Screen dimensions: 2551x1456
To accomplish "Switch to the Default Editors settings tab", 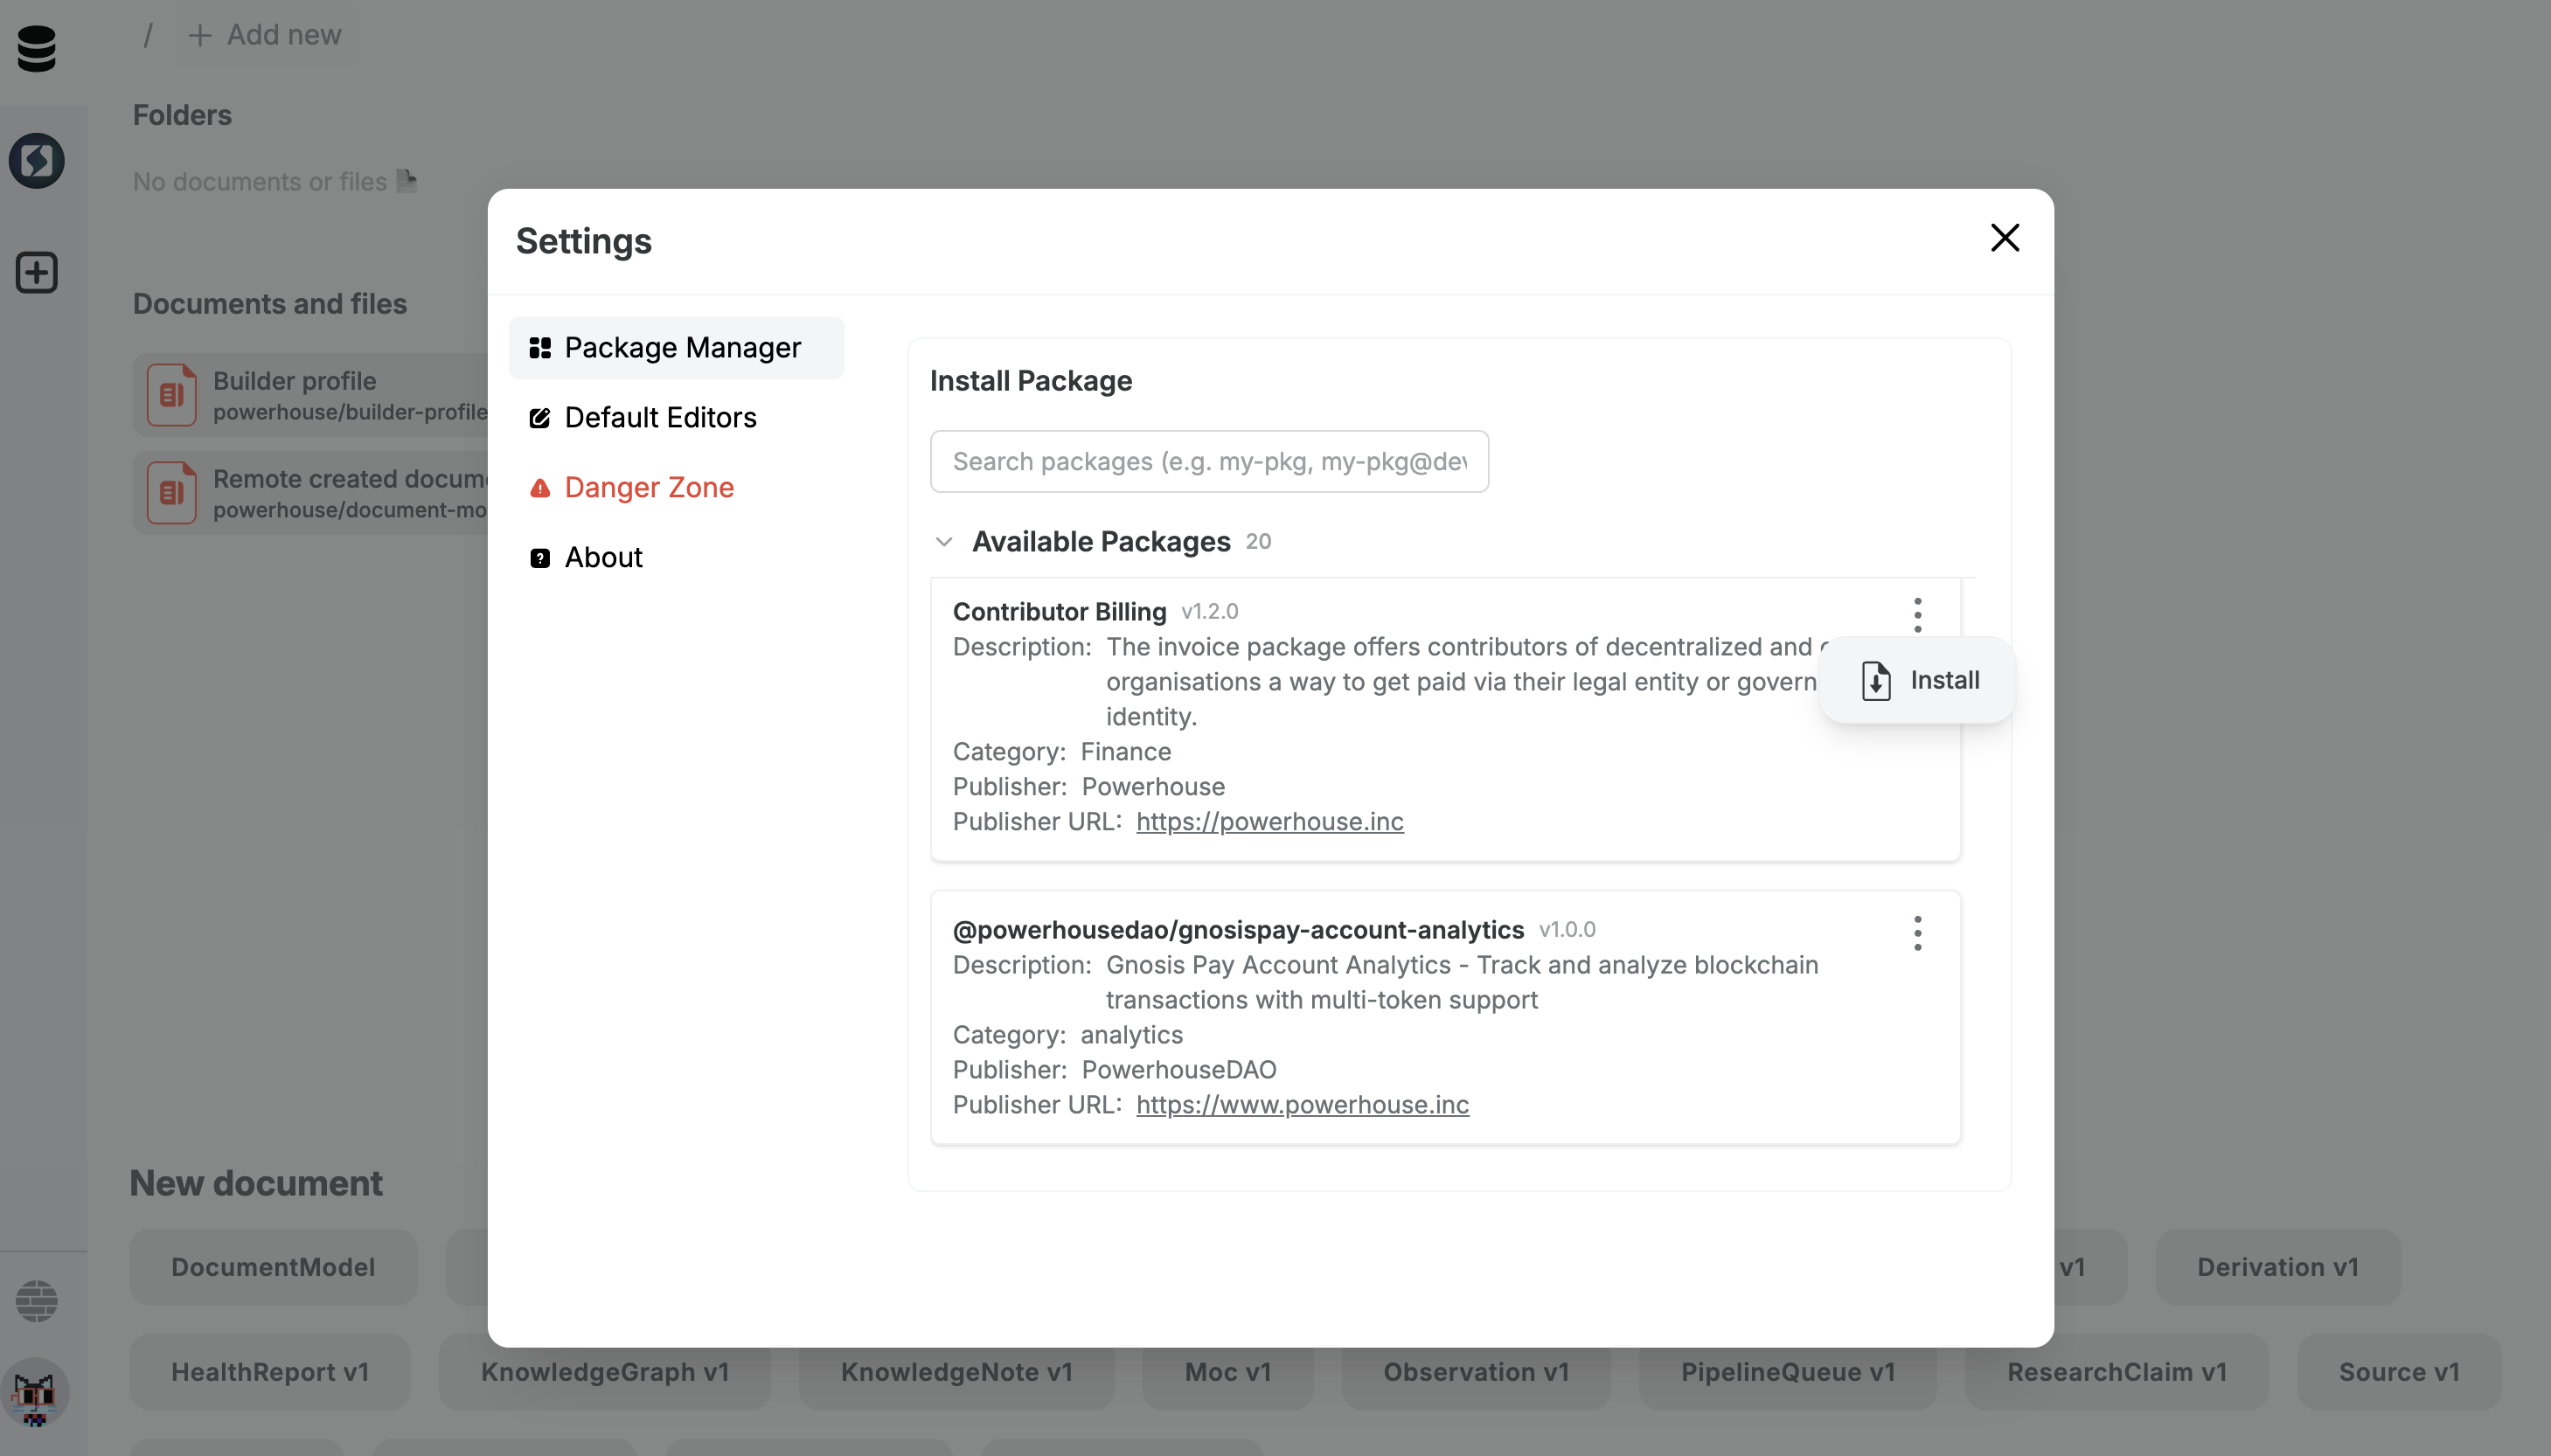I will pos(660,417).
